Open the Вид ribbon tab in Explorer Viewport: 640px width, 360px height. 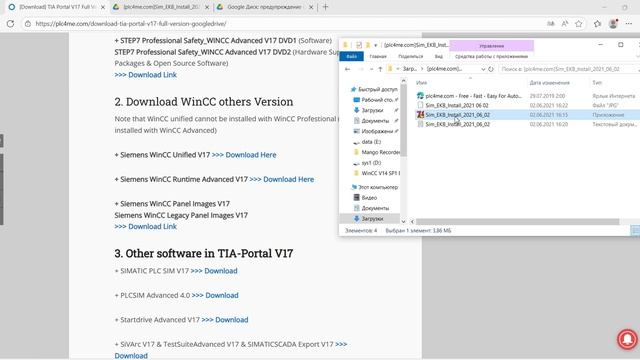click(x=439, y=56)
